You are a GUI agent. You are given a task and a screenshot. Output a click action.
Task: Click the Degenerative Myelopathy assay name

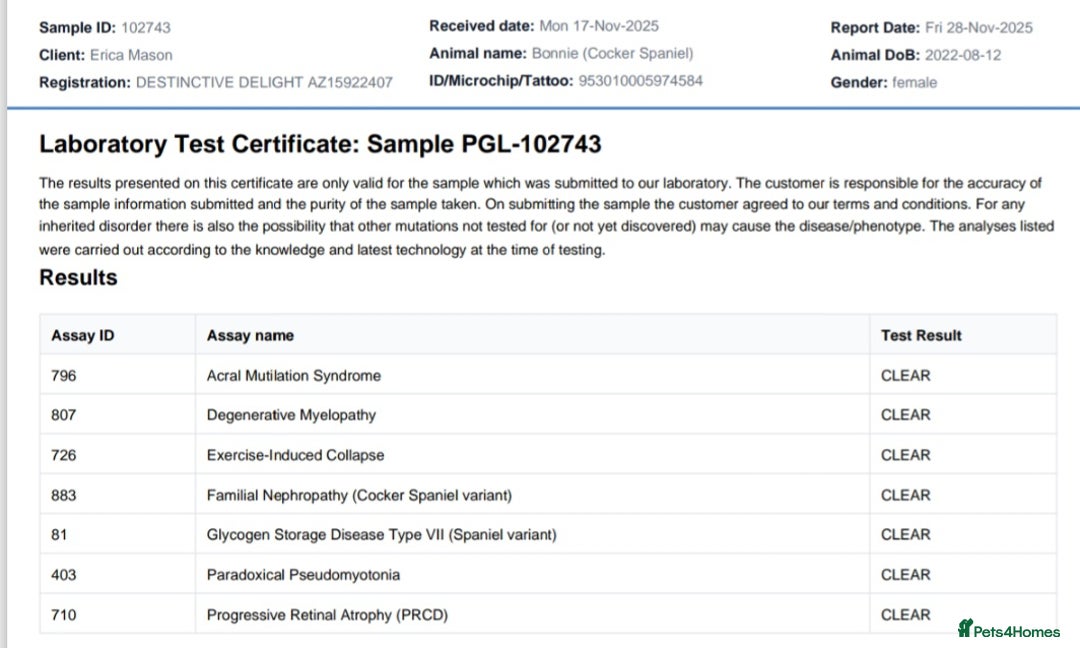[291, 415]
